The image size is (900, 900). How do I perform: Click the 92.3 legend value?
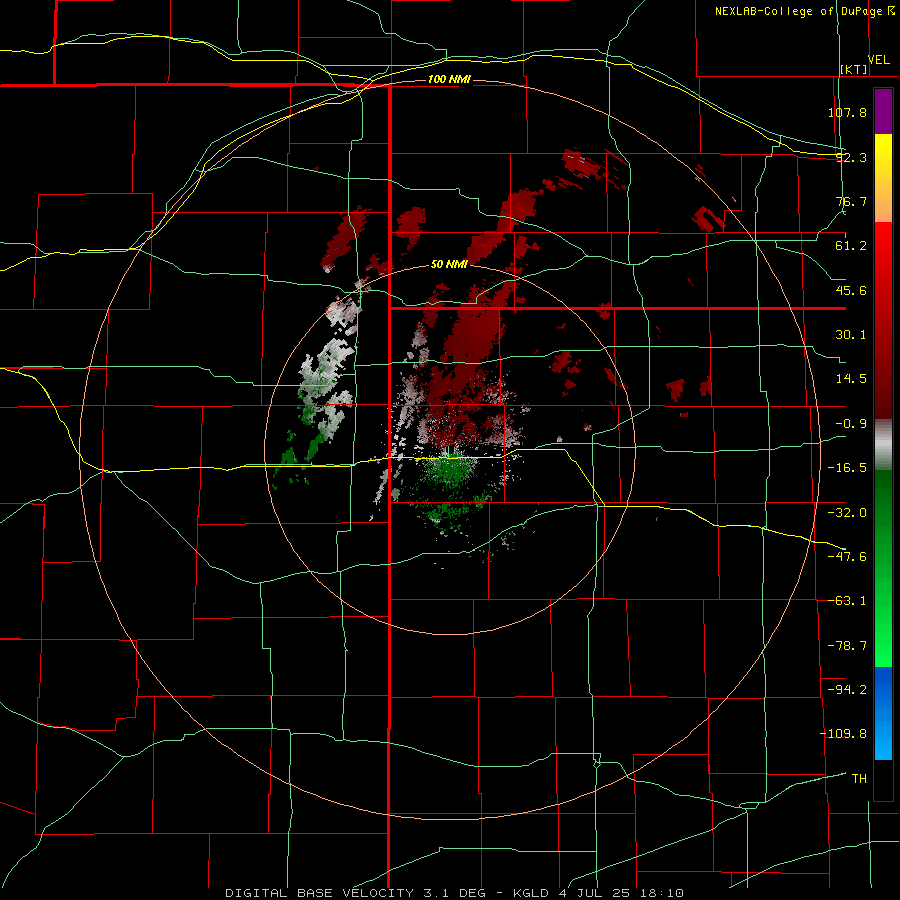pyautogui.click(x=851, y=157)
